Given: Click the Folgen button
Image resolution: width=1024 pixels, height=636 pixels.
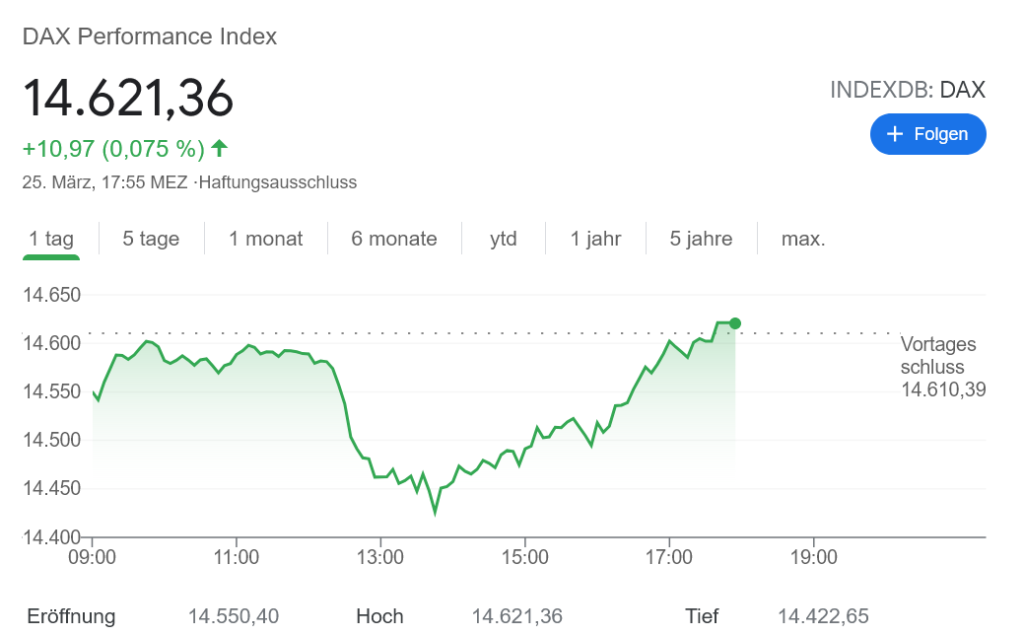Looking at the screenshot, I should 927,134.
